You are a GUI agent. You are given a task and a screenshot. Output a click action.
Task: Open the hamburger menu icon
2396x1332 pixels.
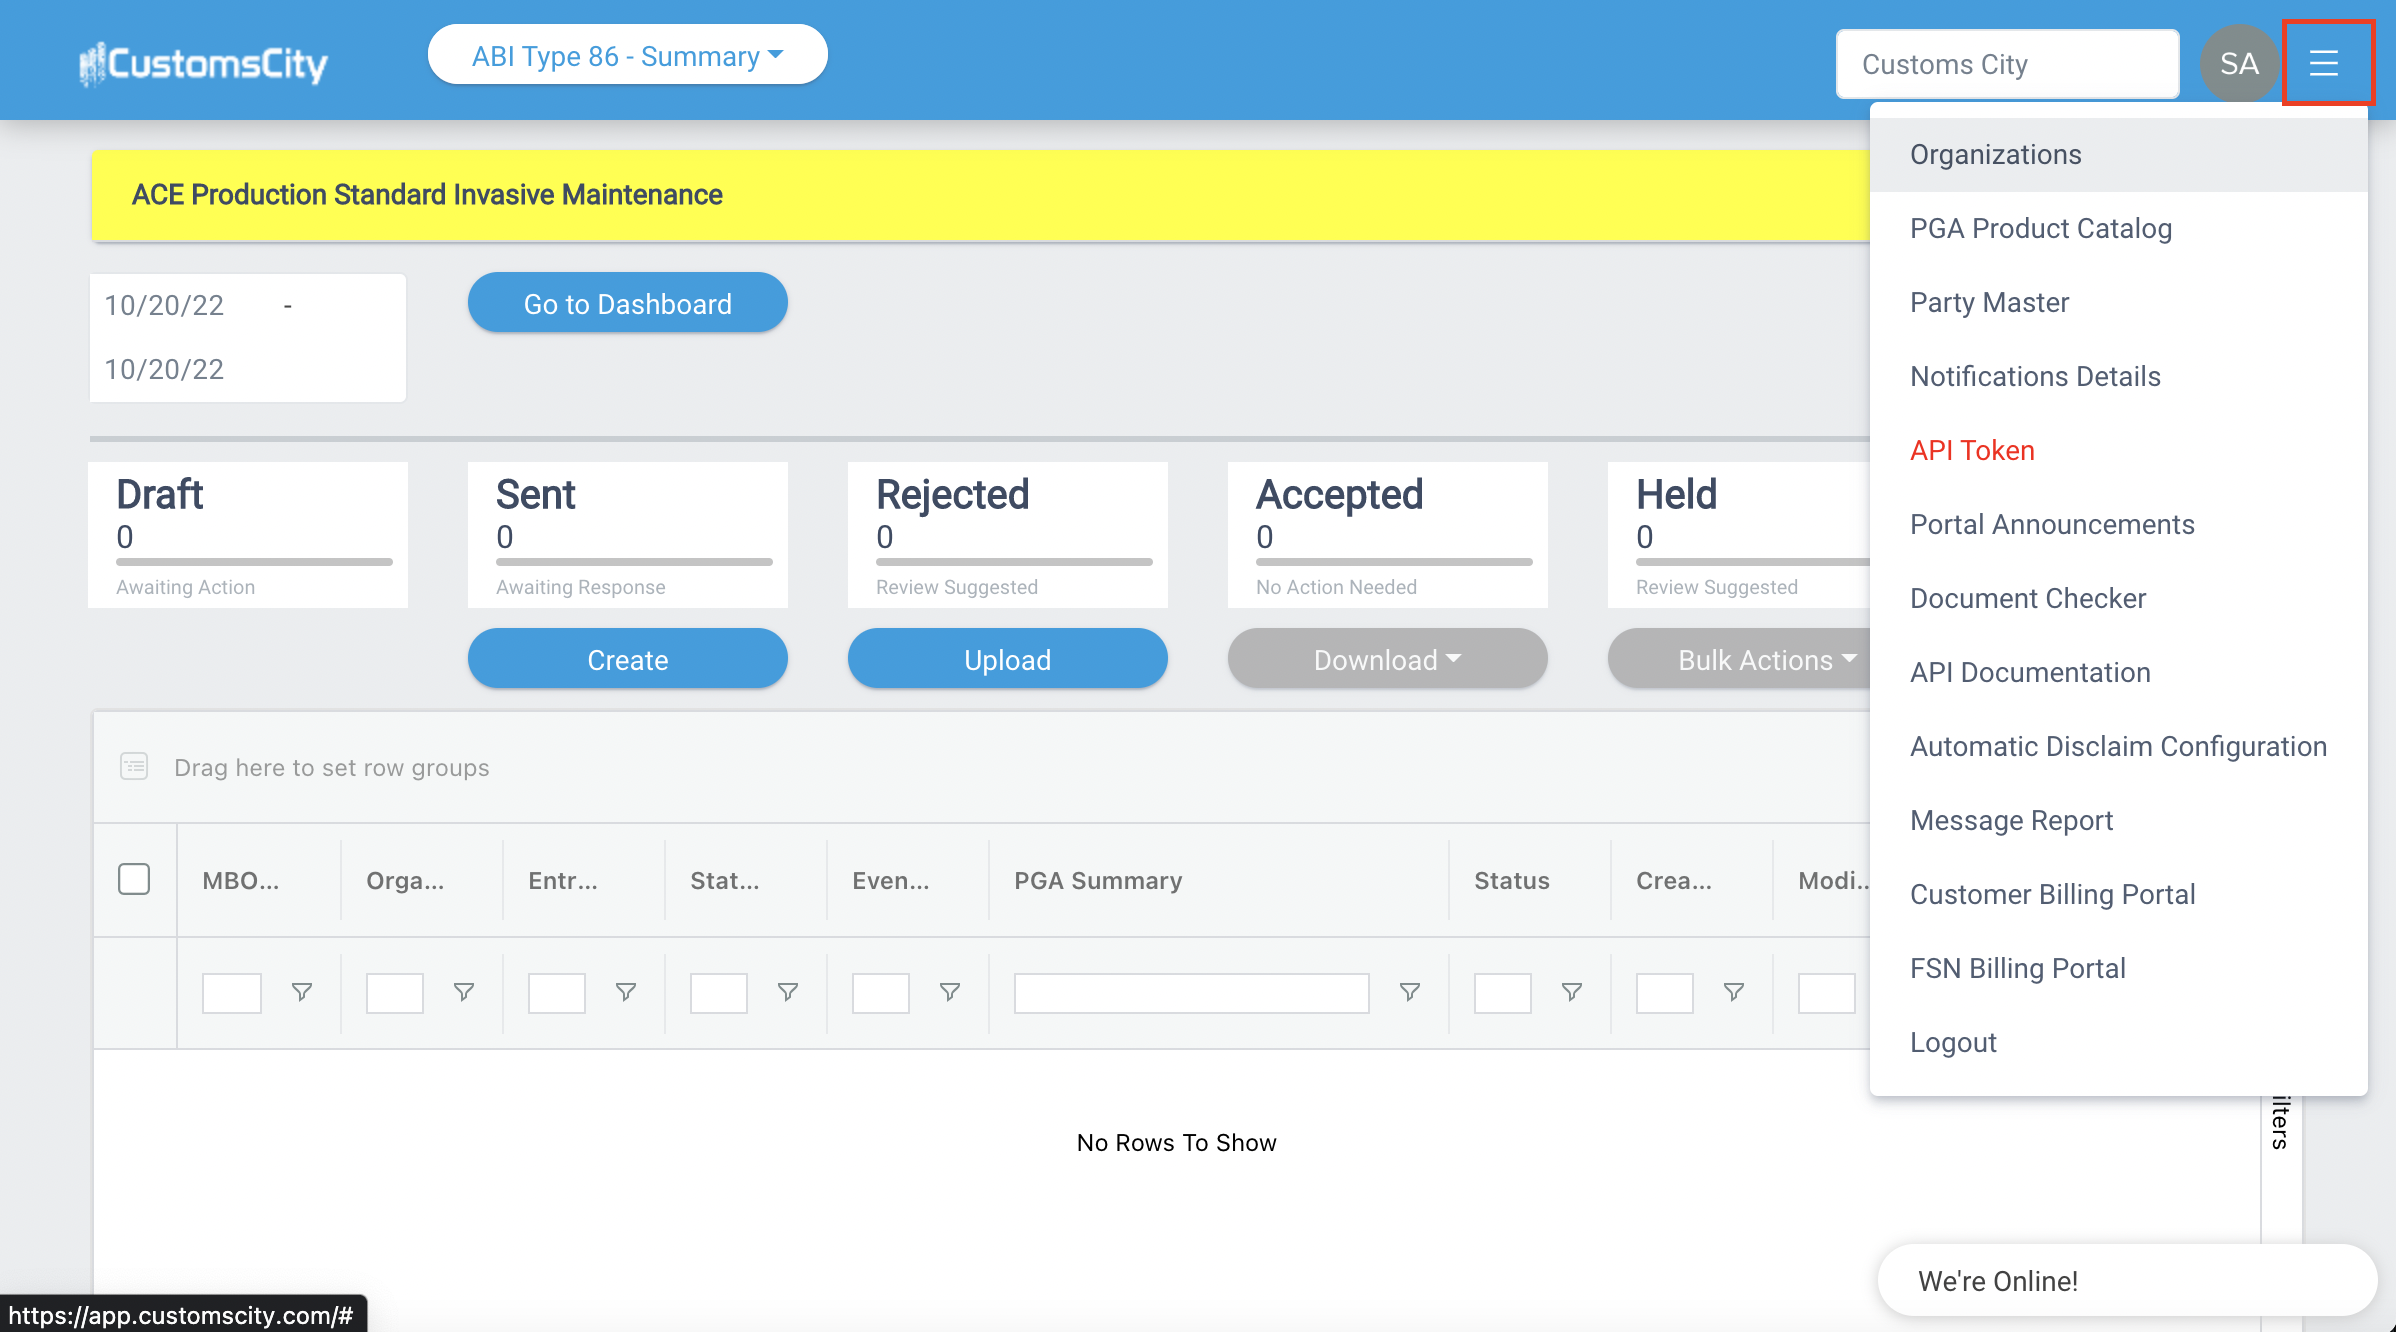tap(2323, 63)
